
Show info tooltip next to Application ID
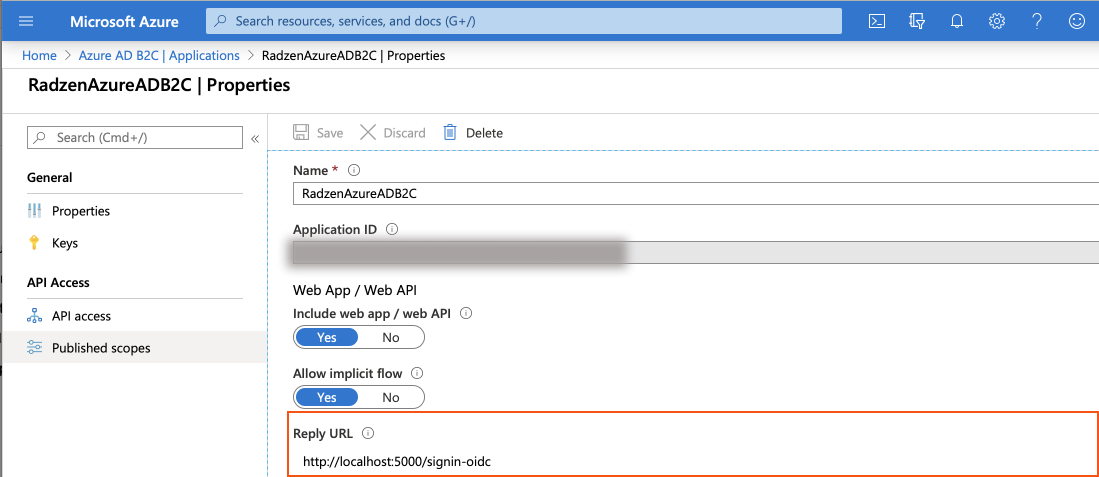(x=392, y=229)
